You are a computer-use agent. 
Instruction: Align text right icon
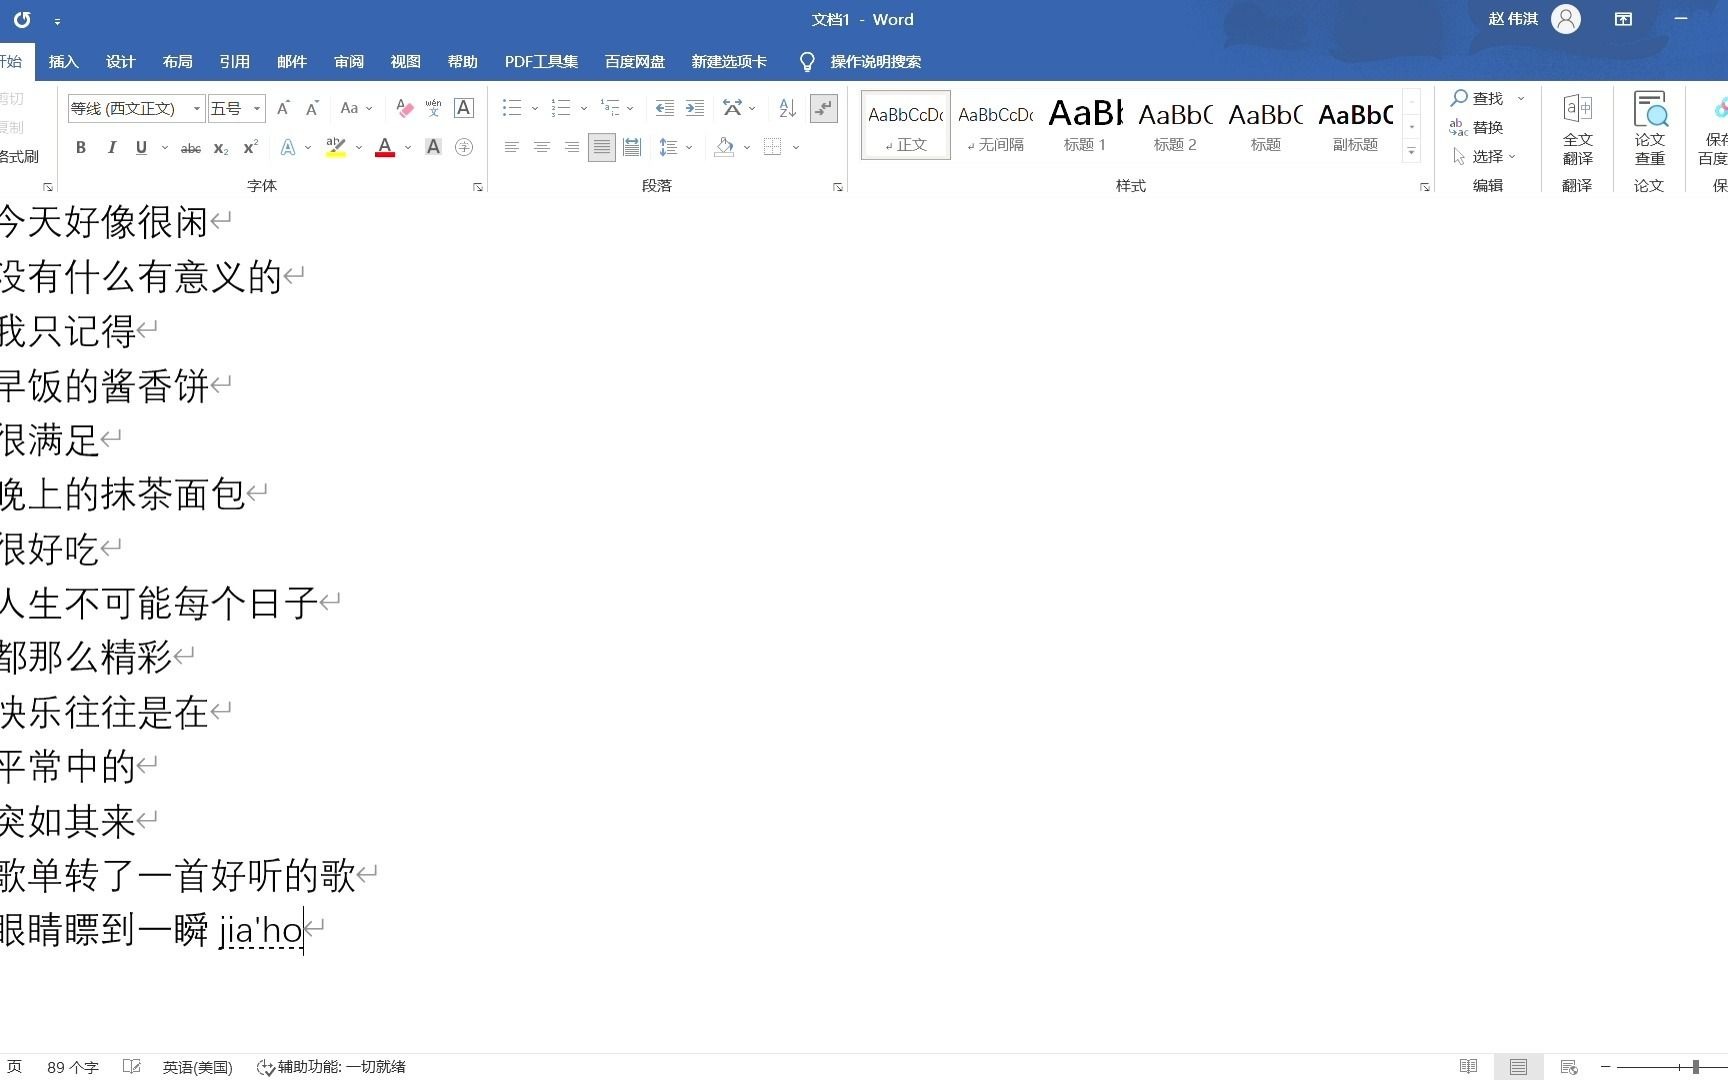[x=571, y=148]
